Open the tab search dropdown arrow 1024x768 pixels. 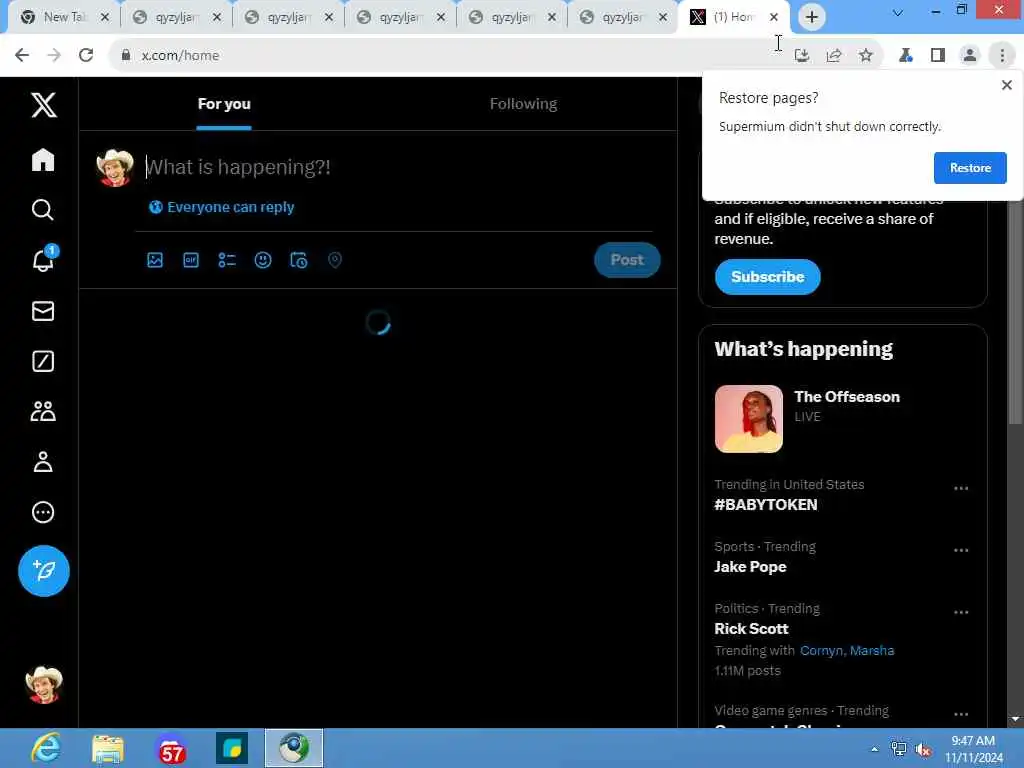(898, 13)
